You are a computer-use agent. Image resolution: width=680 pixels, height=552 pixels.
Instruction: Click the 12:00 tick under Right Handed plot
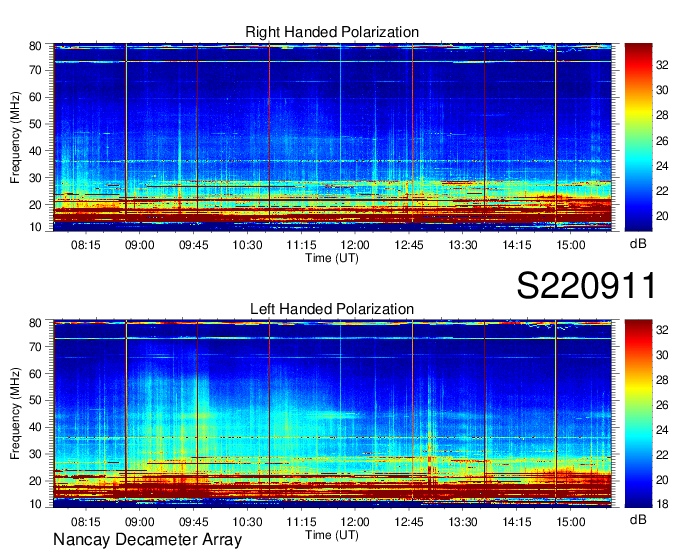[x=355, y=245]
